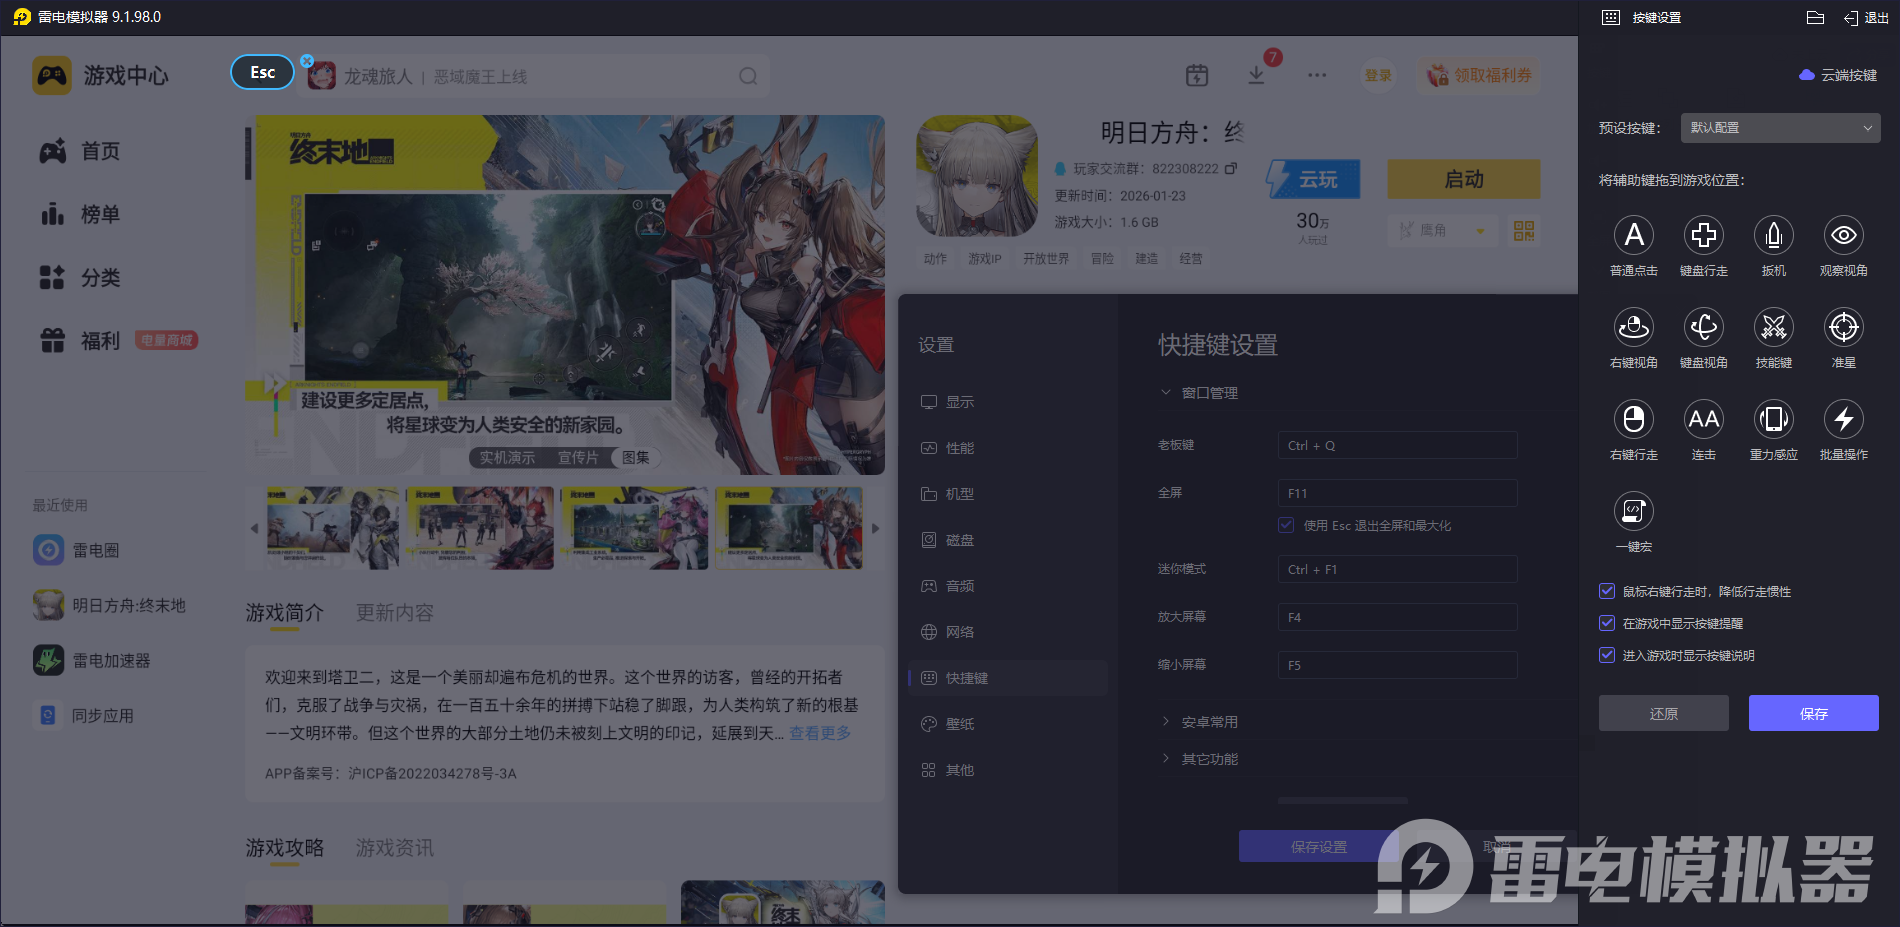Uncheck 使用 Esc 退出全屏和最大化
1900x927 pixels.
[x=1285, y=525]
